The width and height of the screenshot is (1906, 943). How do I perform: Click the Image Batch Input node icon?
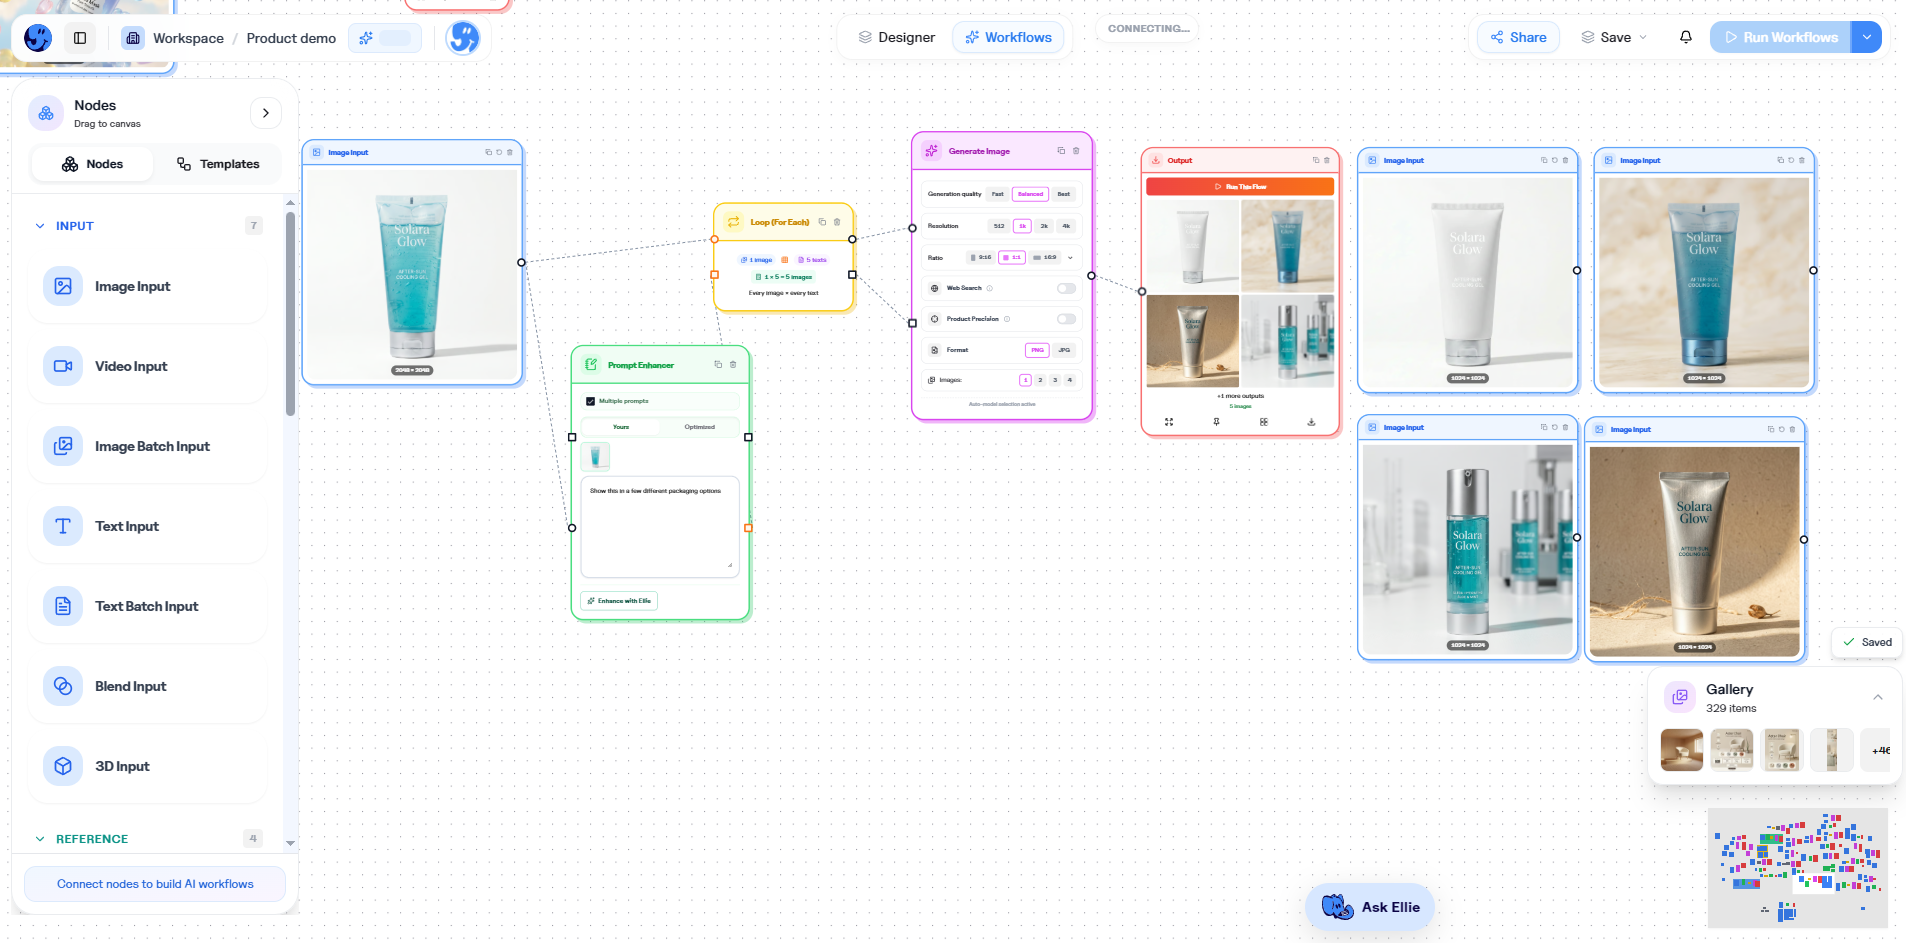pyautogui.click(x=63, y=446)
